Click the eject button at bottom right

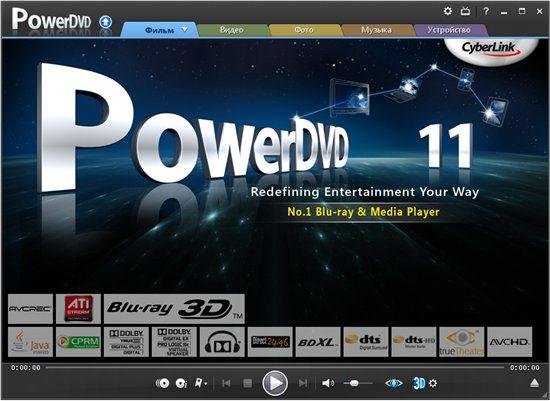coord(534,383)
